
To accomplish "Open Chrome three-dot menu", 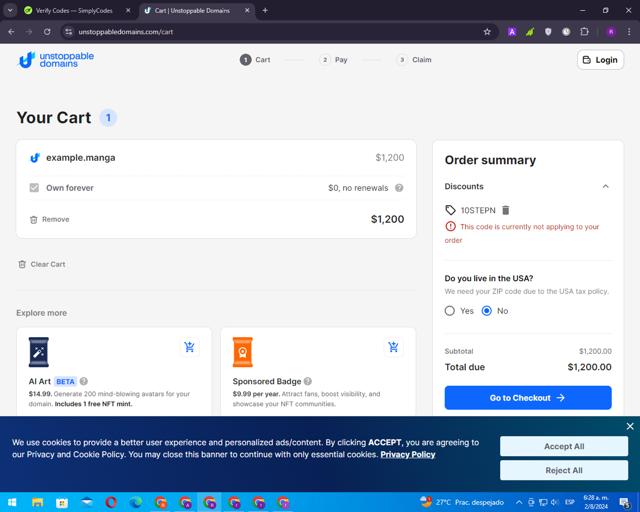I will pyautogui.click(x=629, y=32).
